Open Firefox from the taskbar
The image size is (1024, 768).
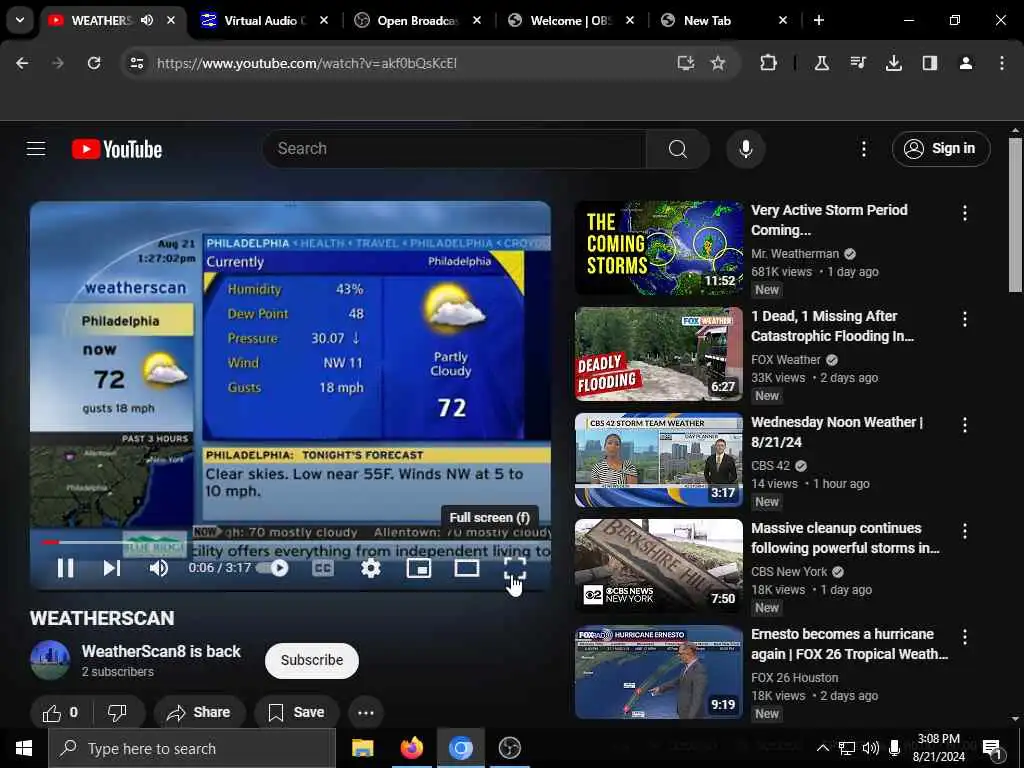[411, 748]
